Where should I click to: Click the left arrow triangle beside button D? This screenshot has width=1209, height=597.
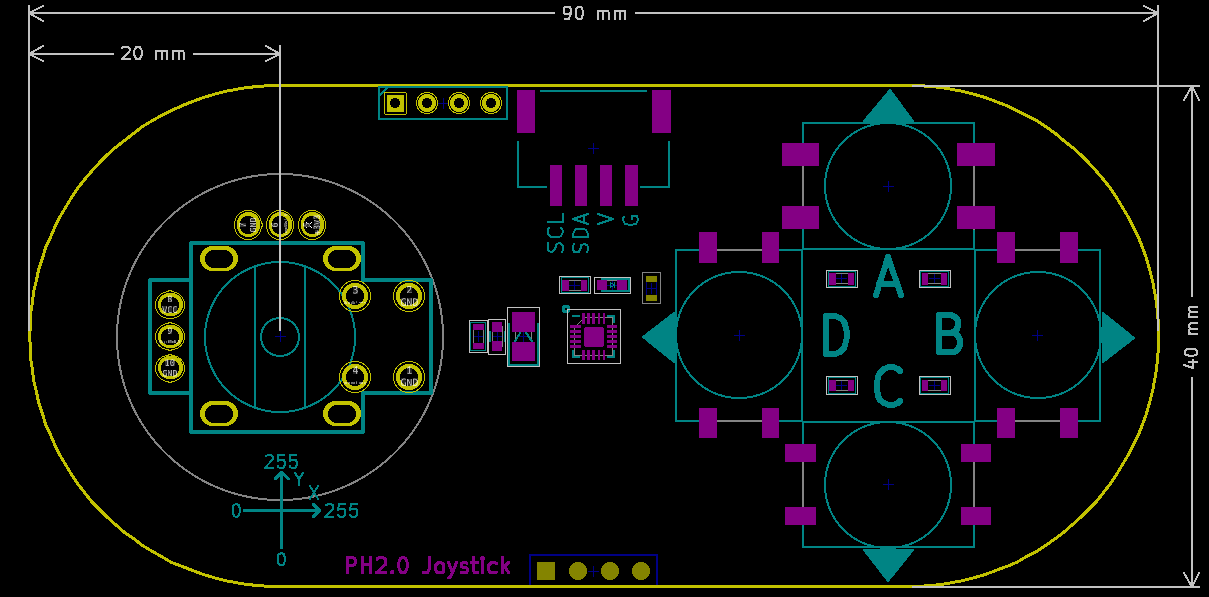pyautogui.click(x=660, y=337)
